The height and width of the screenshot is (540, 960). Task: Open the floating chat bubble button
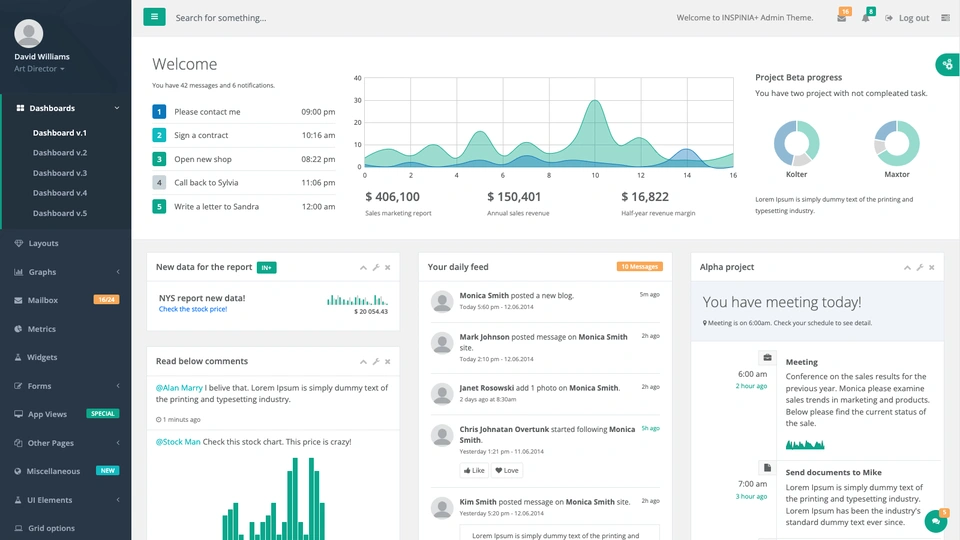coord(936,520)
